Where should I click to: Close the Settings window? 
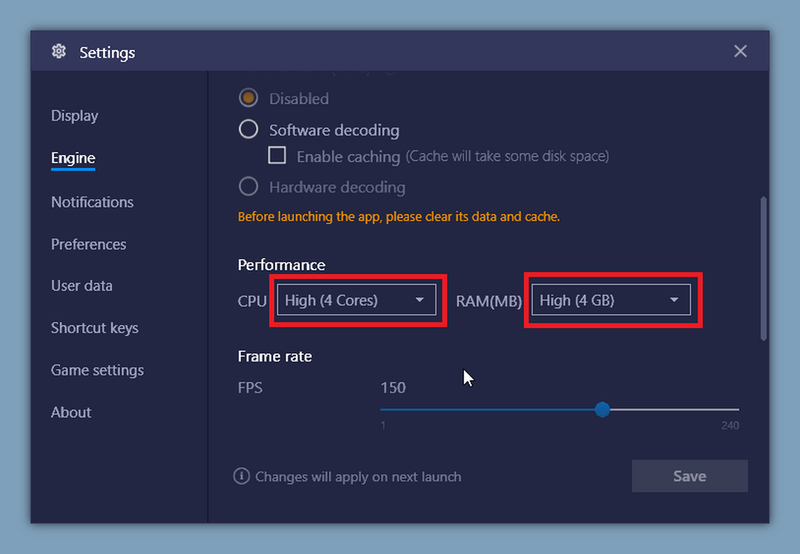tap(740, 51)
